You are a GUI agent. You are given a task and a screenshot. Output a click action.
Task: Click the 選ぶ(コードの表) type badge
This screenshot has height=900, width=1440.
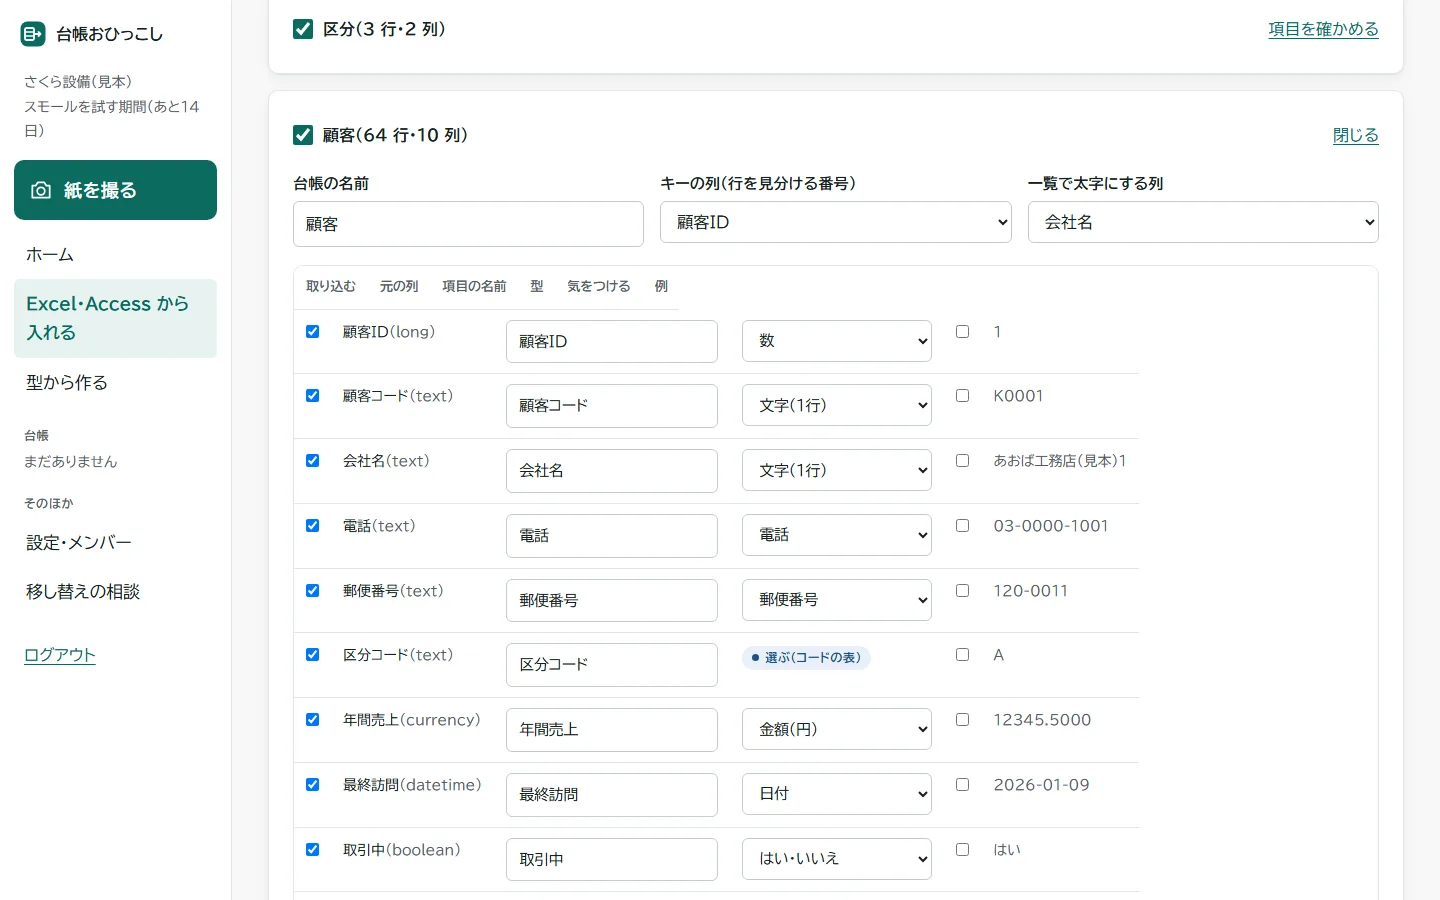coord(806,658)
